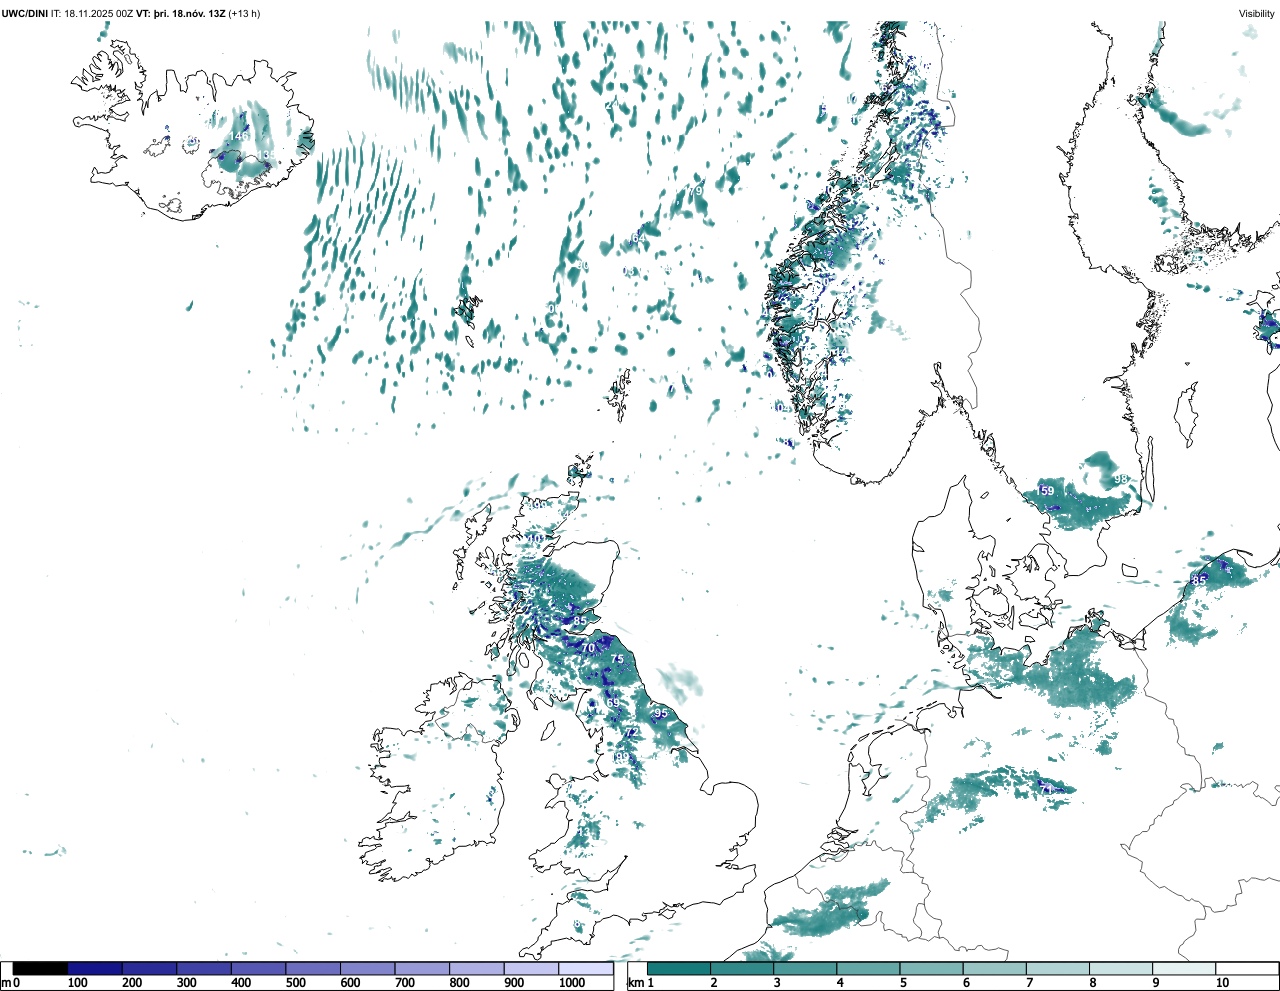Click the 800–900 m legend swatch
The image size is (1280, 991).
click(476, 968)
